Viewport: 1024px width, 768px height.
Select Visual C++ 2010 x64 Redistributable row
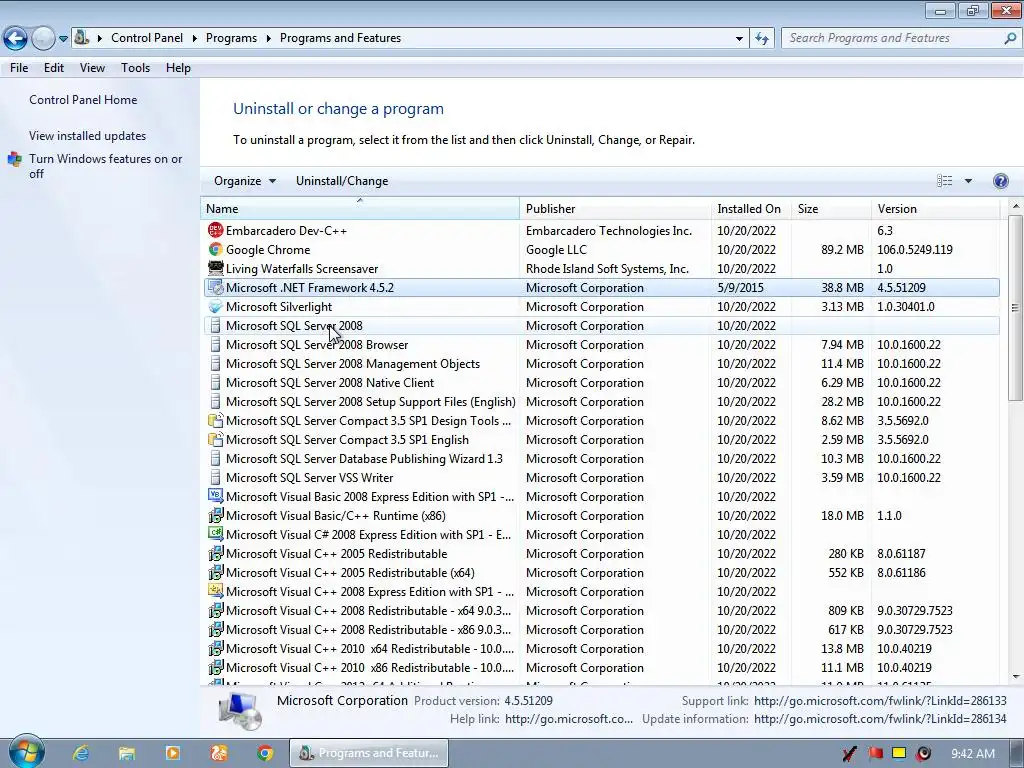(601, 648)
